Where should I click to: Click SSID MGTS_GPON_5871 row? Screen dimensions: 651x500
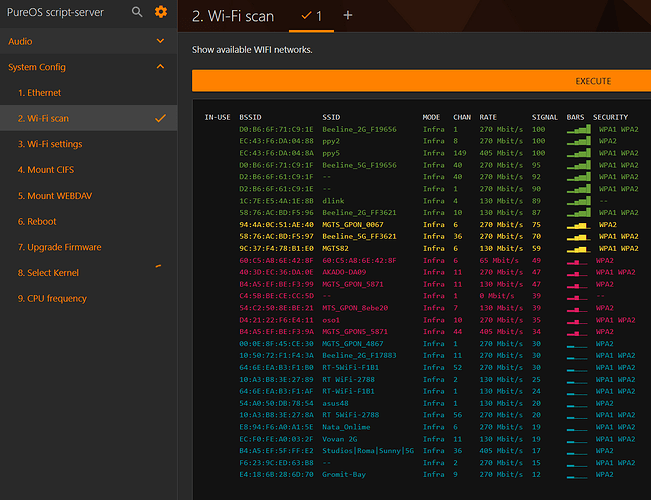click(353, 284)
